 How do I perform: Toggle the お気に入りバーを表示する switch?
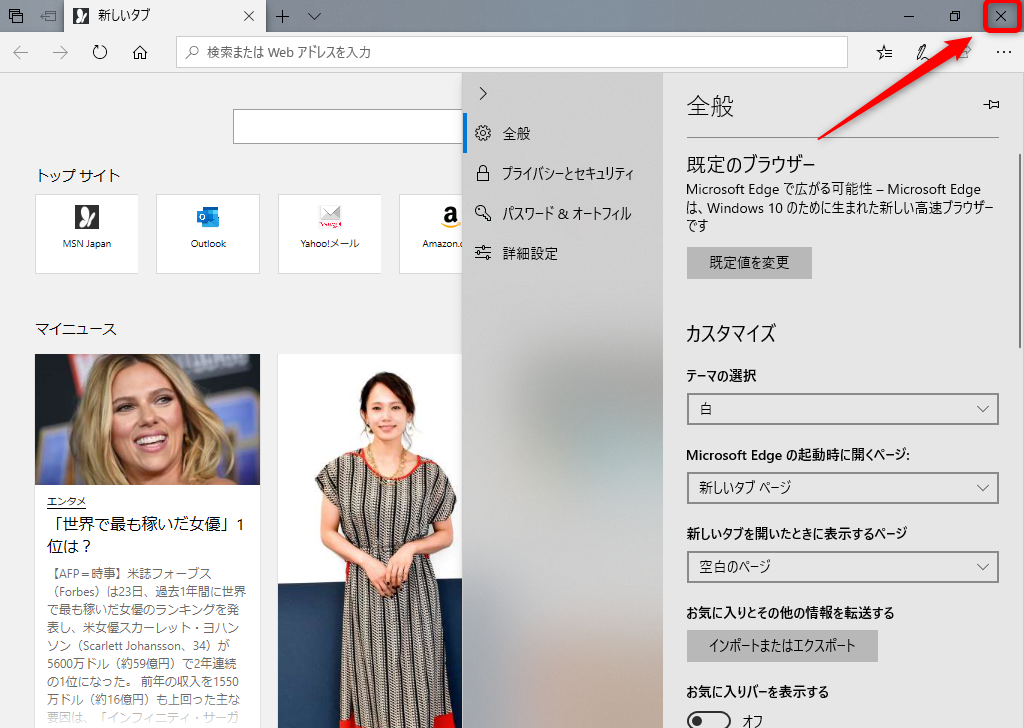pos(708,718)
